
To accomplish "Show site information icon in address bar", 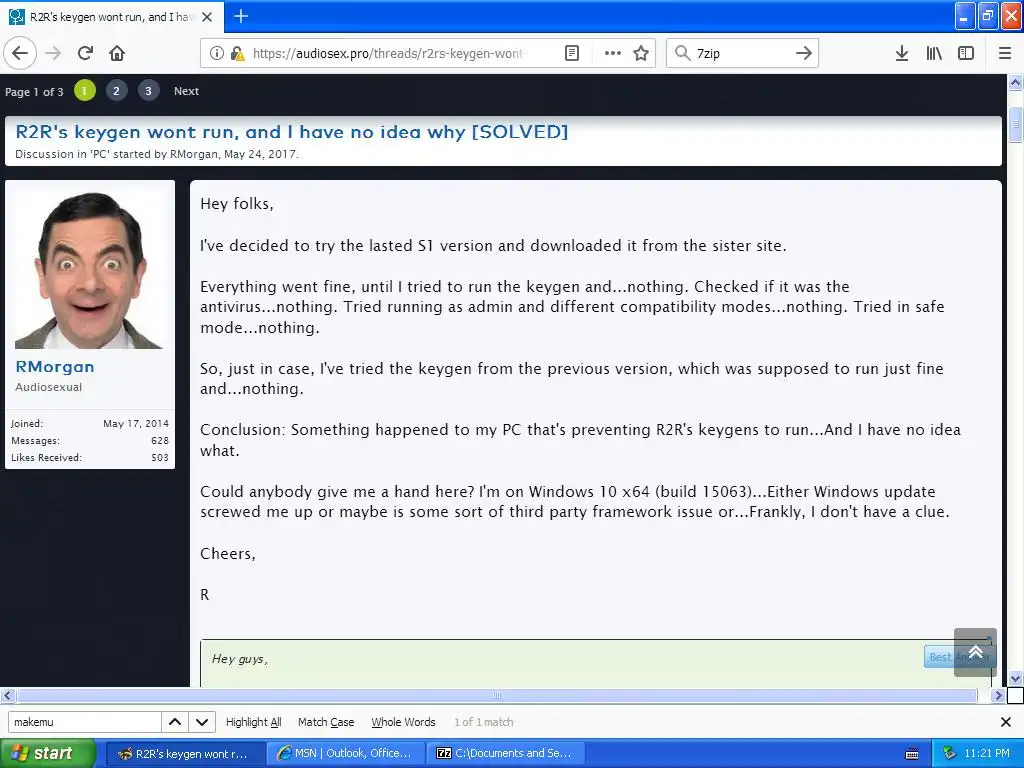I will tap(216, 53).
